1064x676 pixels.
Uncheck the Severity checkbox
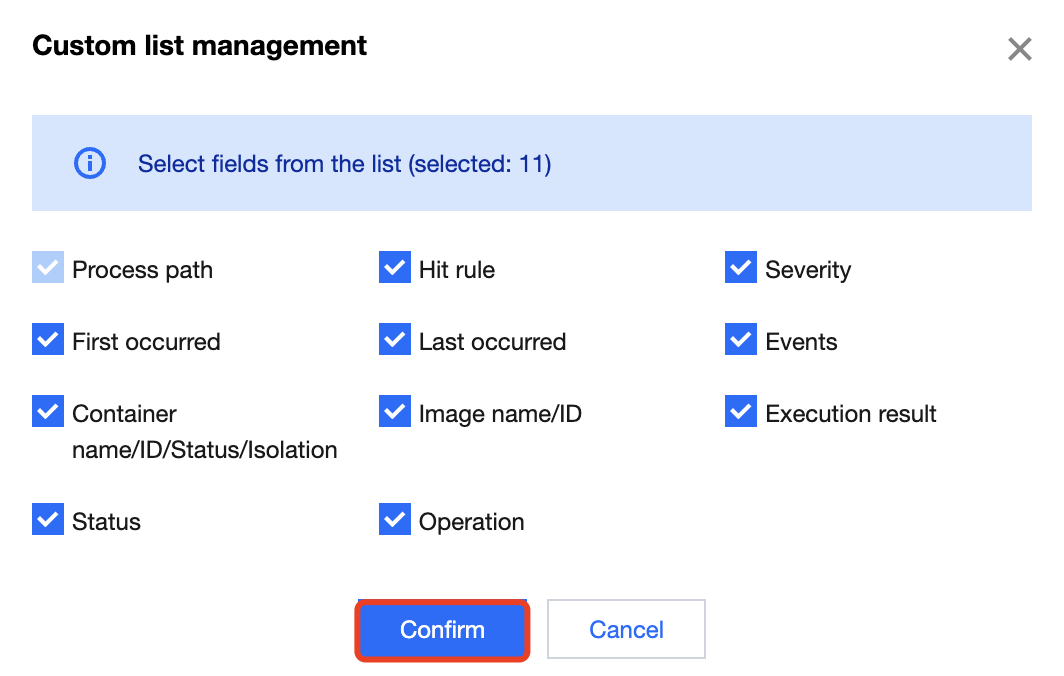tap(741, 269)
